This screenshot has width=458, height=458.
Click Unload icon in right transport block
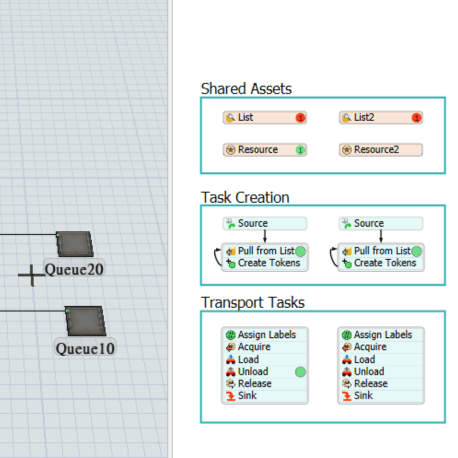tap(347, 371)
